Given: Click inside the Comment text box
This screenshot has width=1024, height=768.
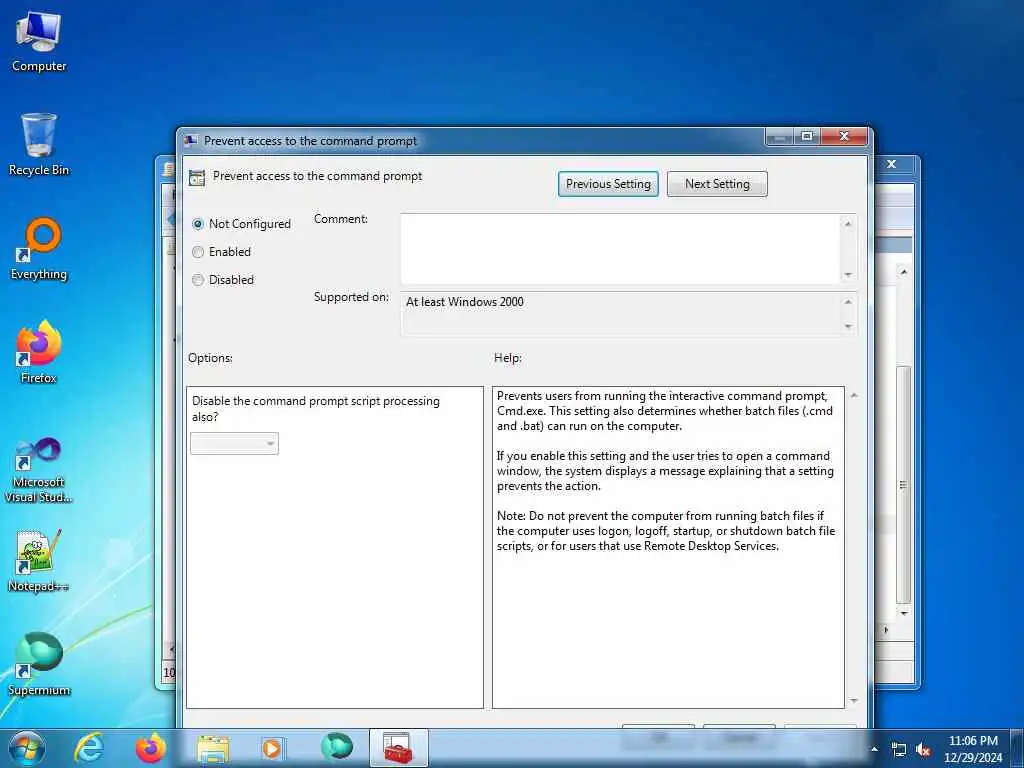Looking at the screenshot, I should 620,248.
